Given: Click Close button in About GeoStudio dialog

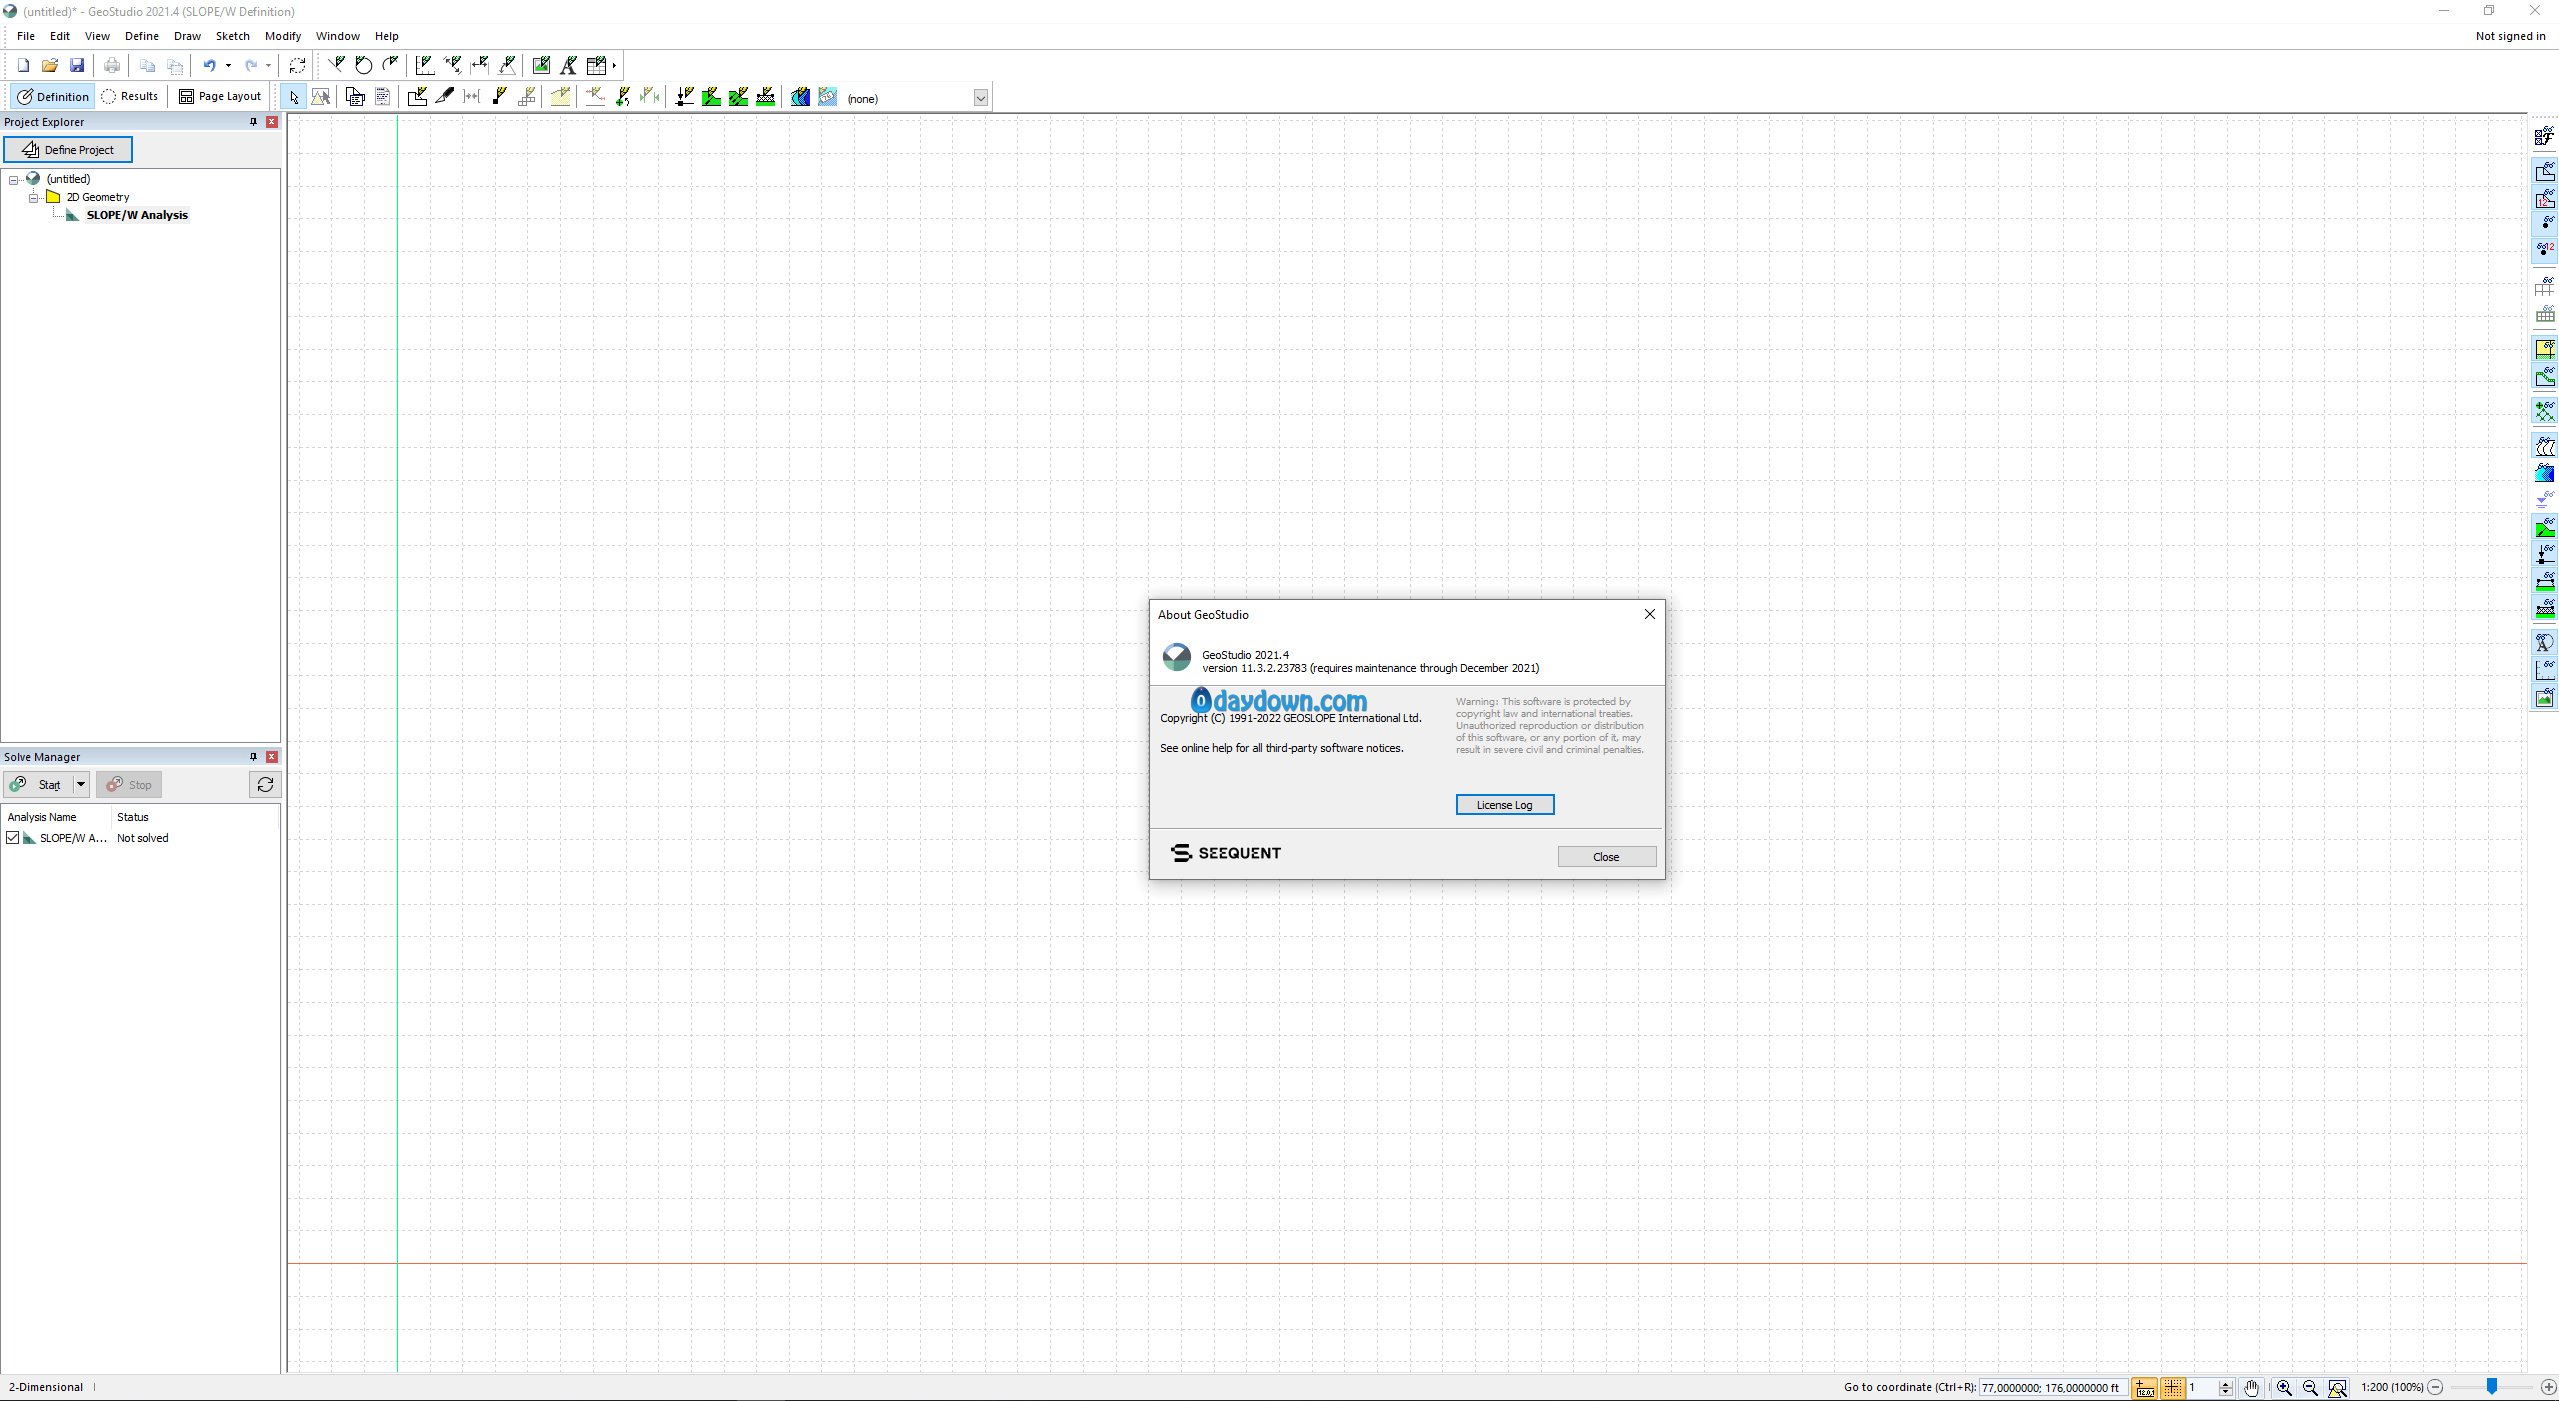Looking at the screenshot, I should click(x=1607, y=857).
